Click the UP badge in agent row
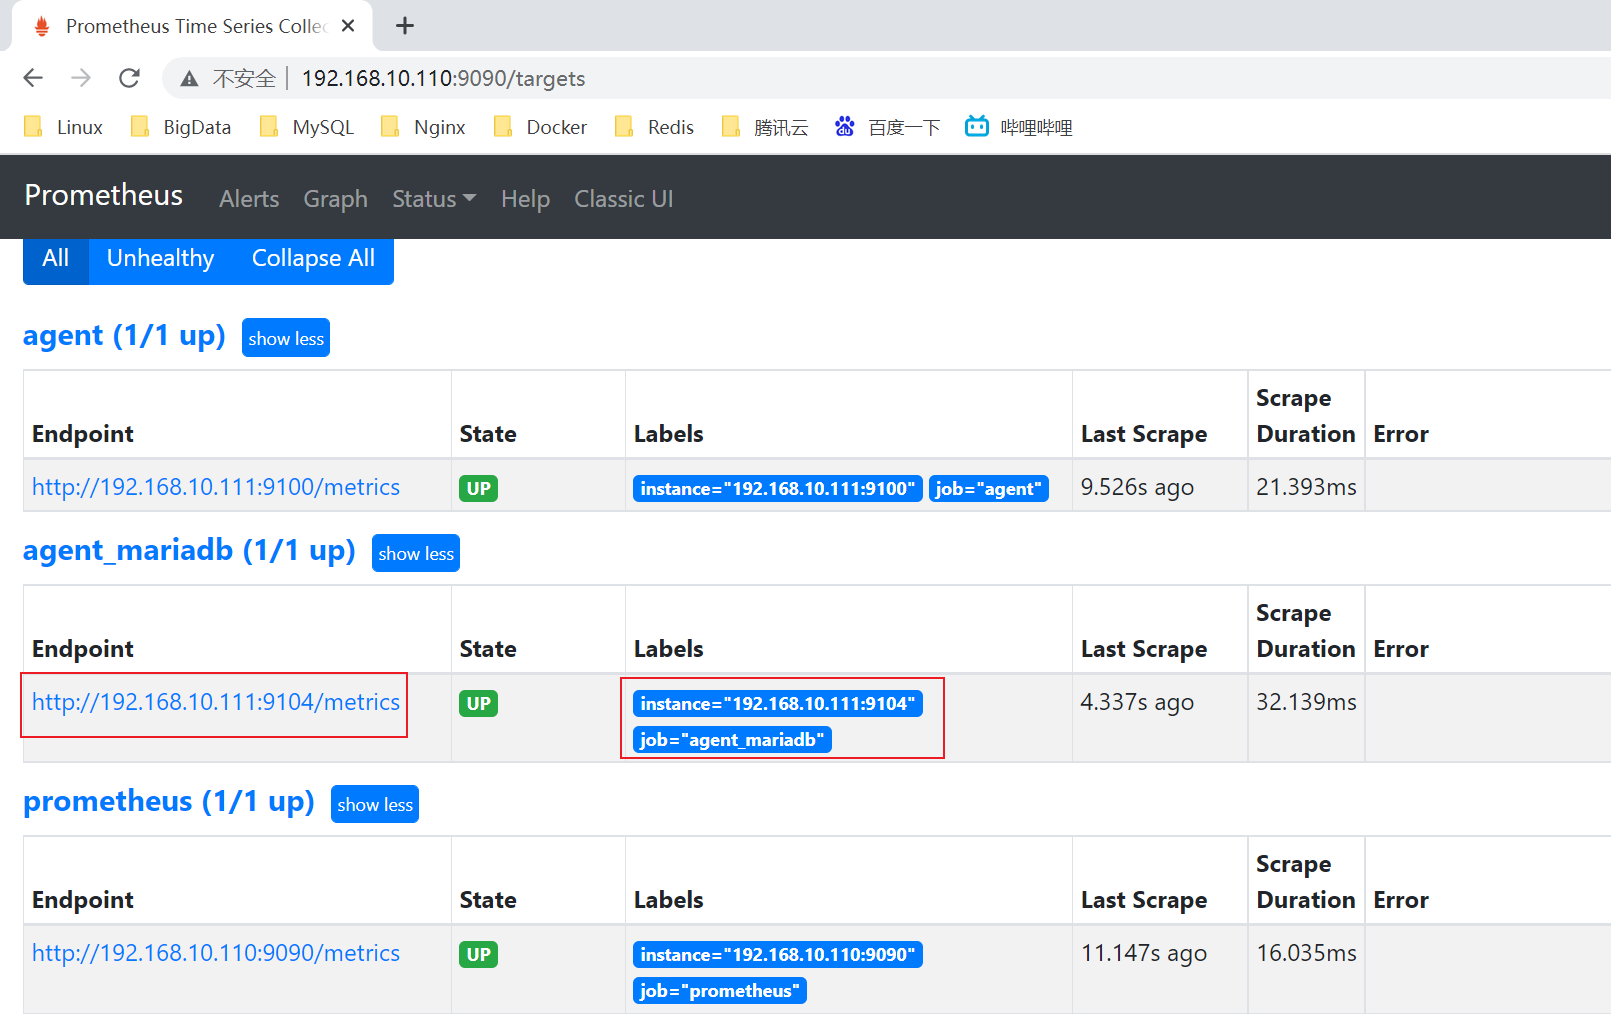The height and width of the screenshot is (1019, 1611). tap(479, 488)
